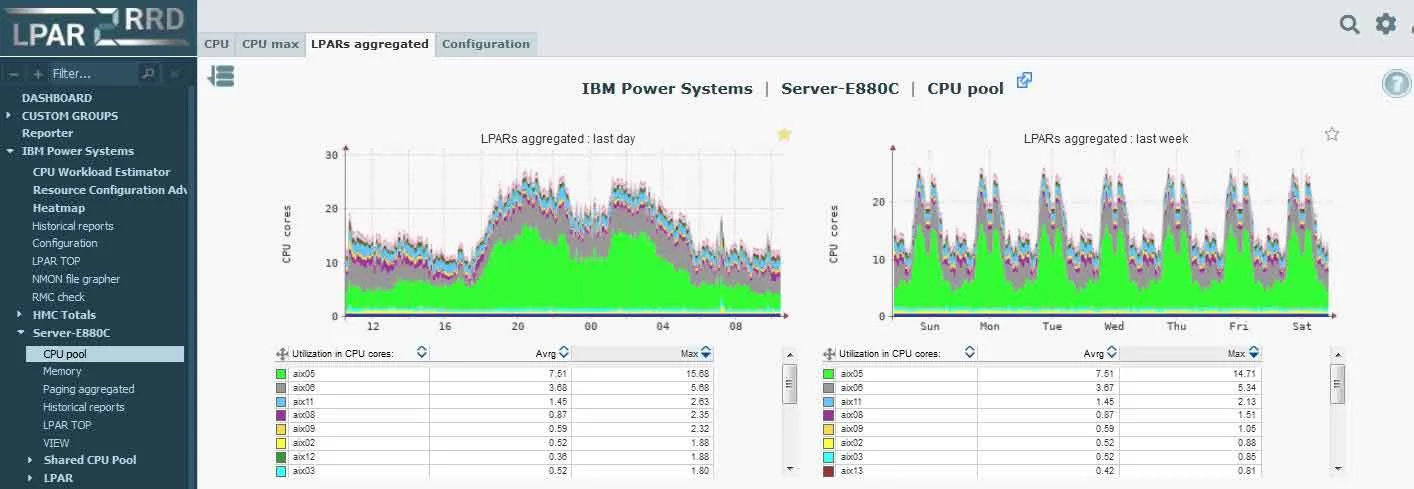Click aix06 gray swatch in last day legend
1414x489 pixels.
tap(282, 390)
